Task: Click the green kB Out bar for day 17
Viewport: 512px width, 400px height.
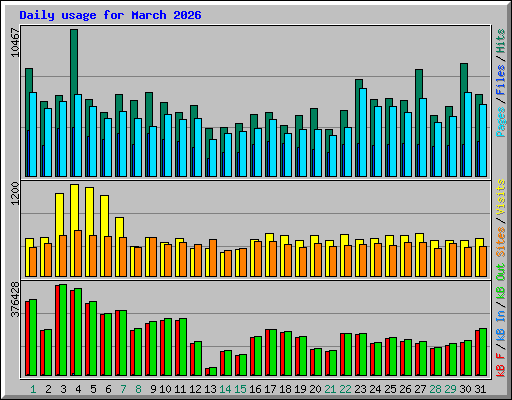Action: [x=273, y=352]
